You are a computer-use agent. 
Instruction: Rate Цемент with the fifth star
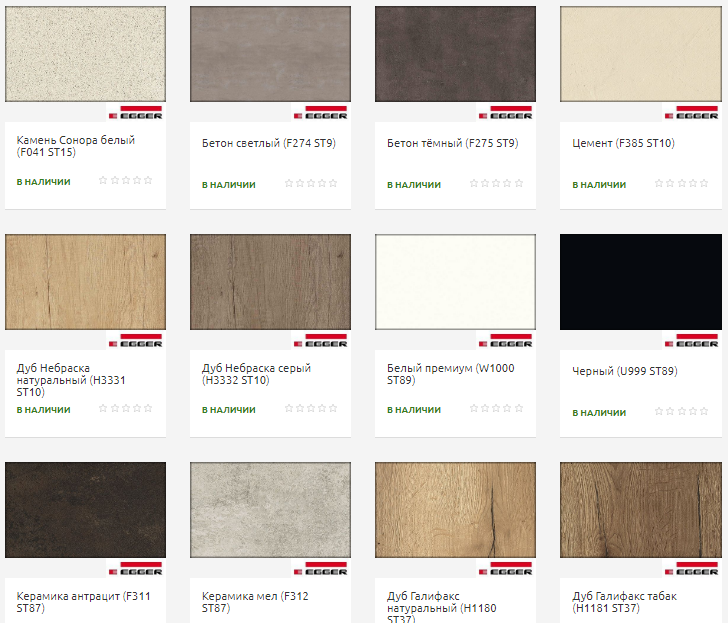704,184
